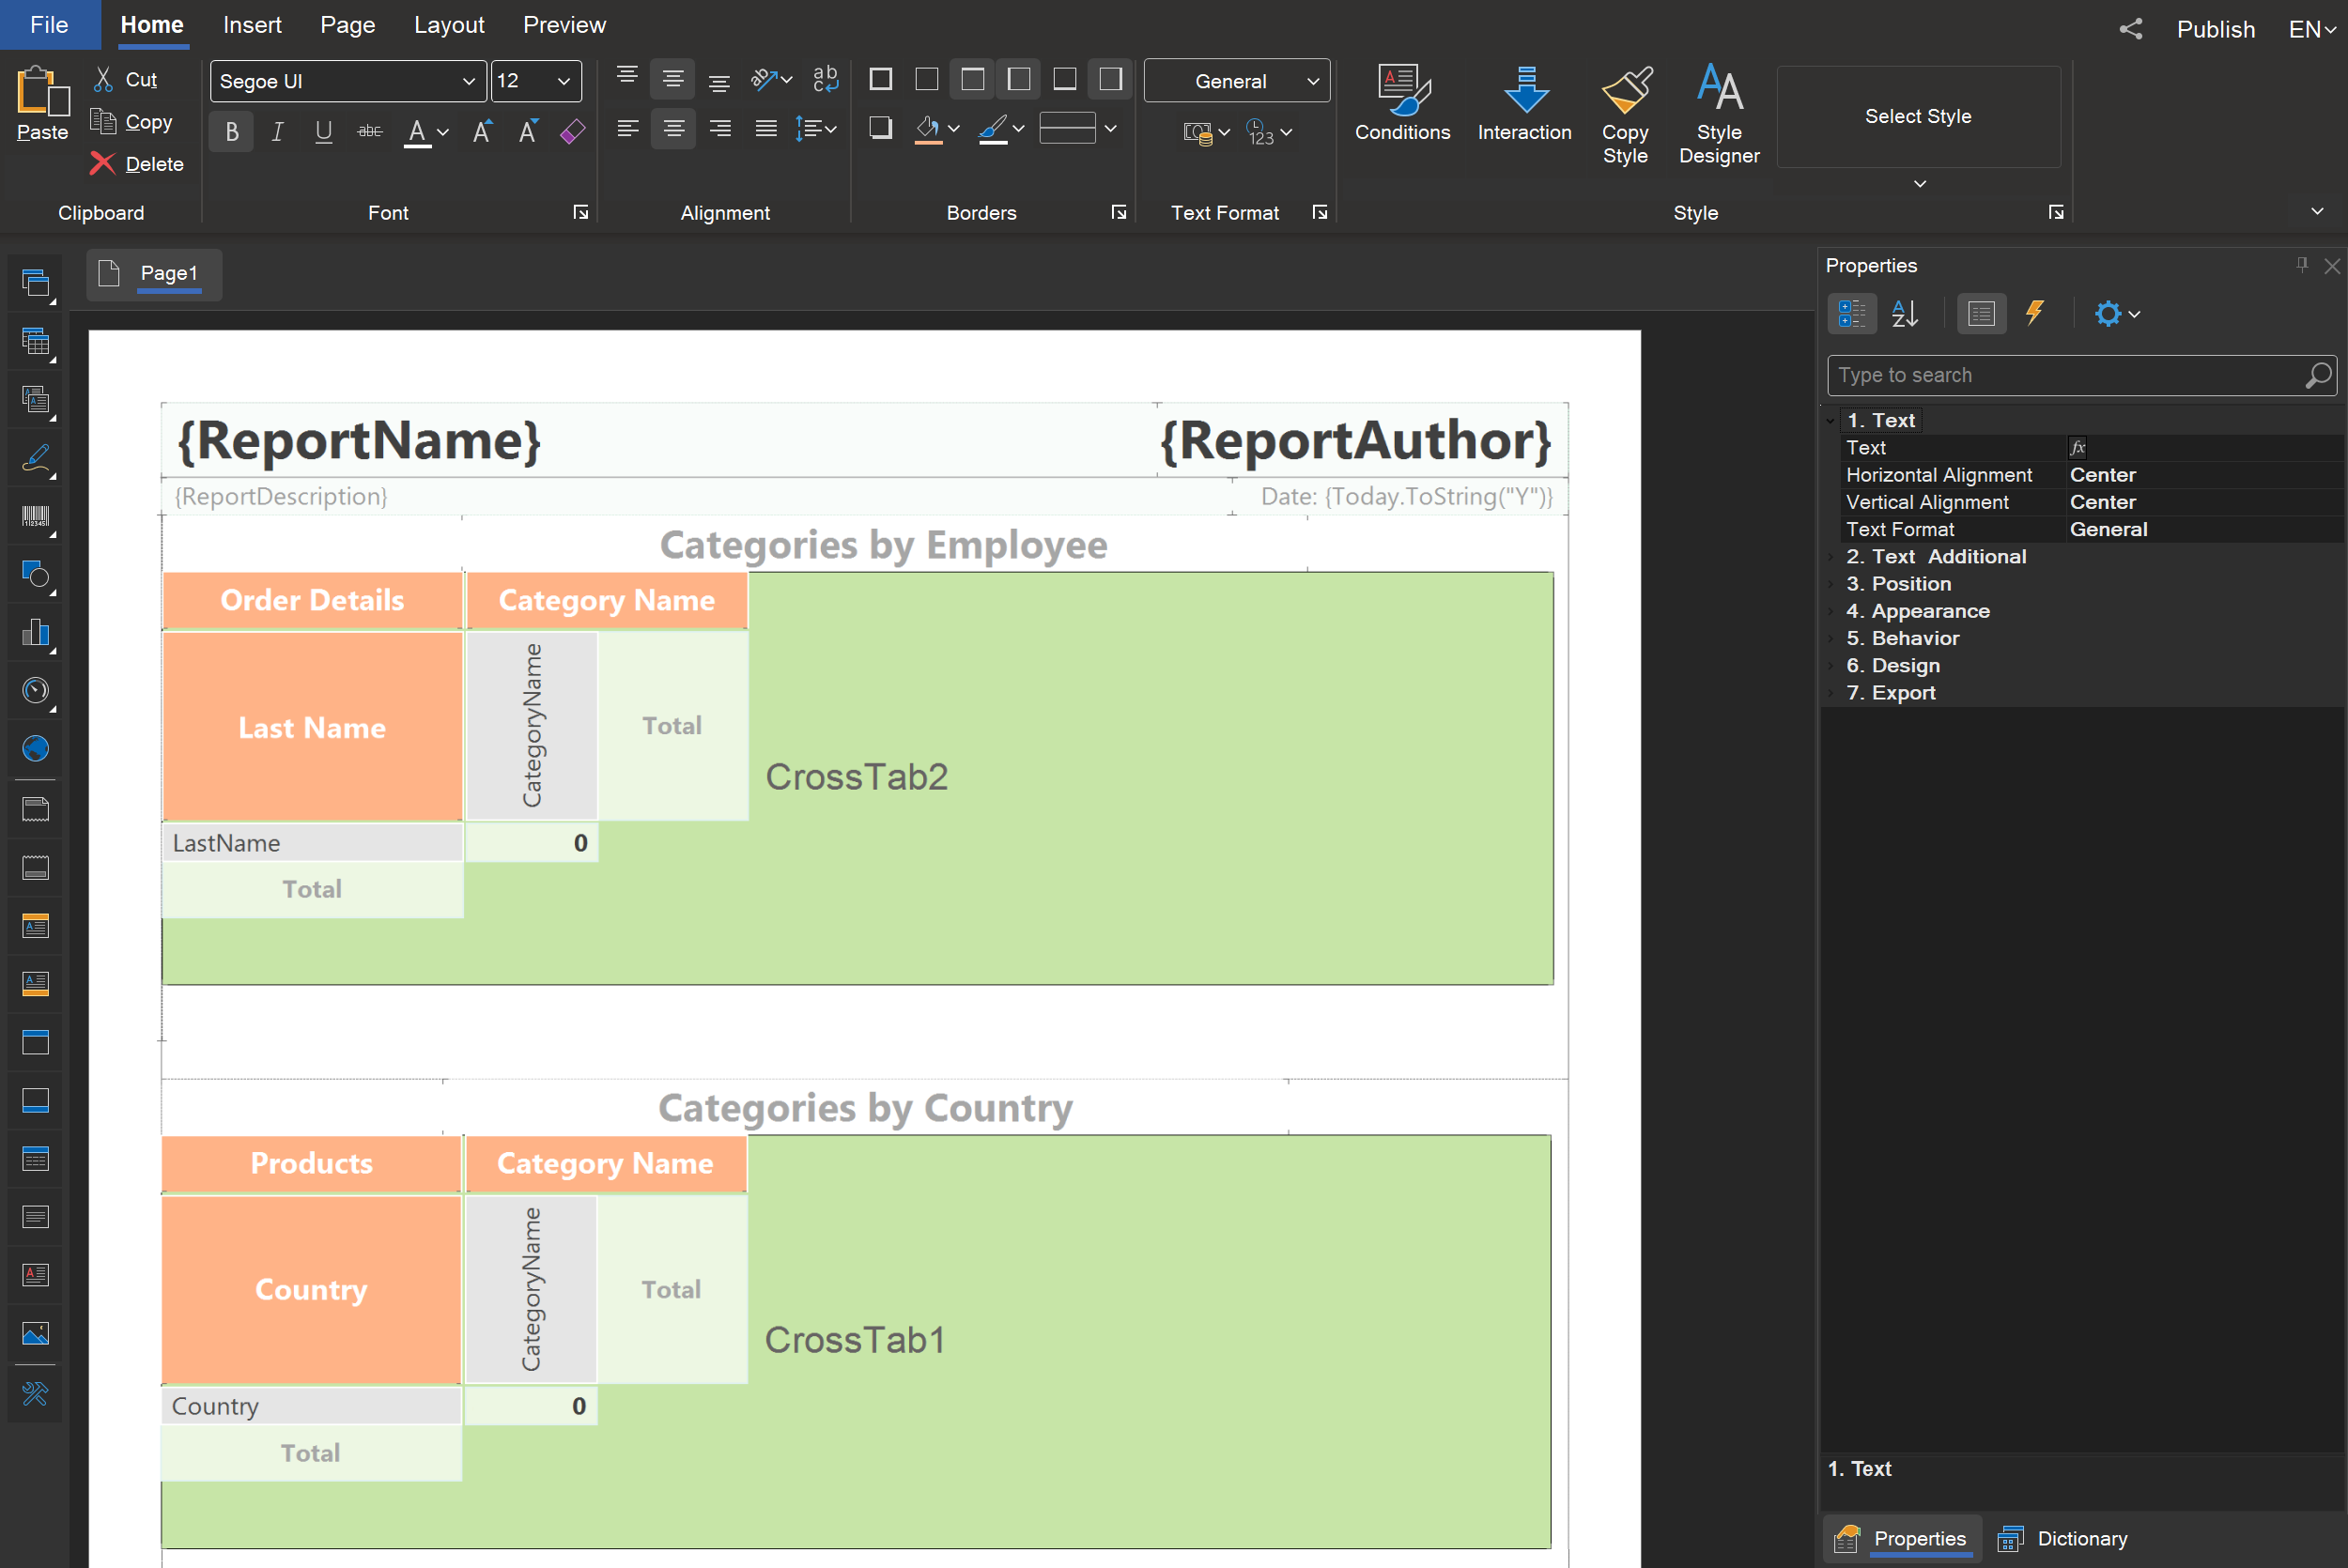Toggle the right border button

[x=1111, y=79]
